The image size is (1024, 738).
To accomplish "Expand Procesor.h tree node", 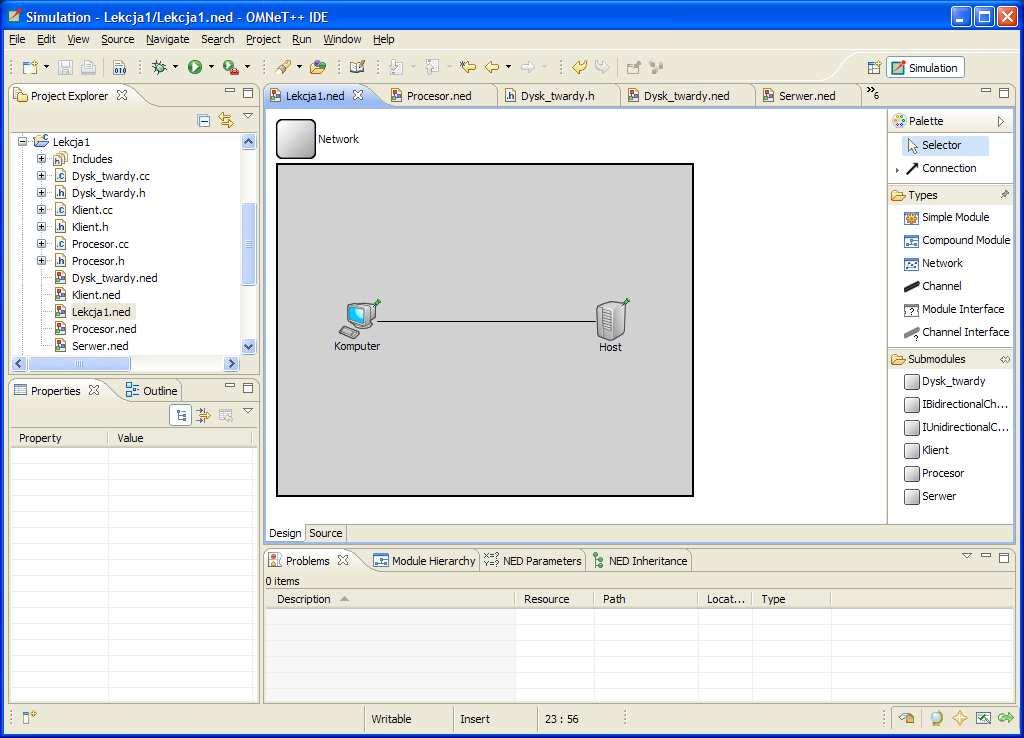I will pyautogui.click(x=41, y=261).
